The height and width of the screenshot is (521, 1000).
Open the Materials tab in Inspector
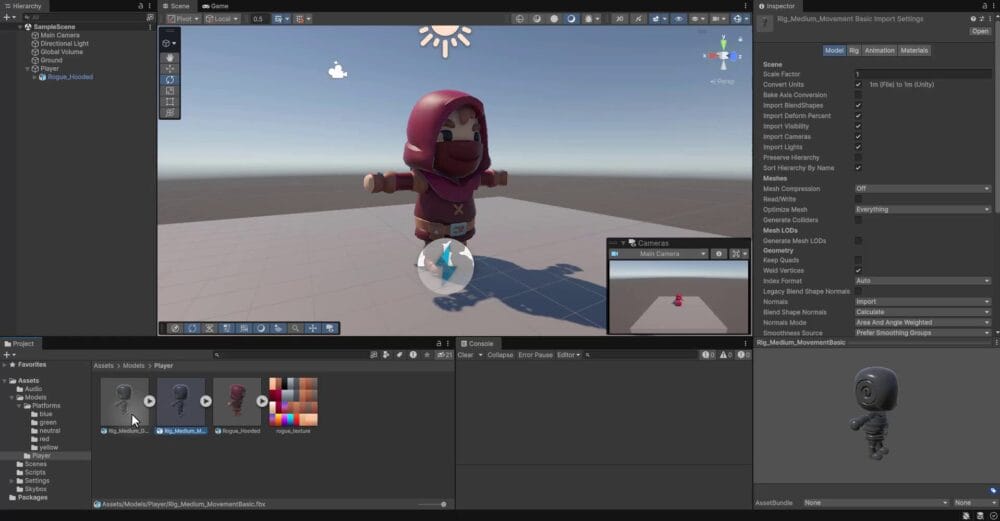(x=914, y=50)
